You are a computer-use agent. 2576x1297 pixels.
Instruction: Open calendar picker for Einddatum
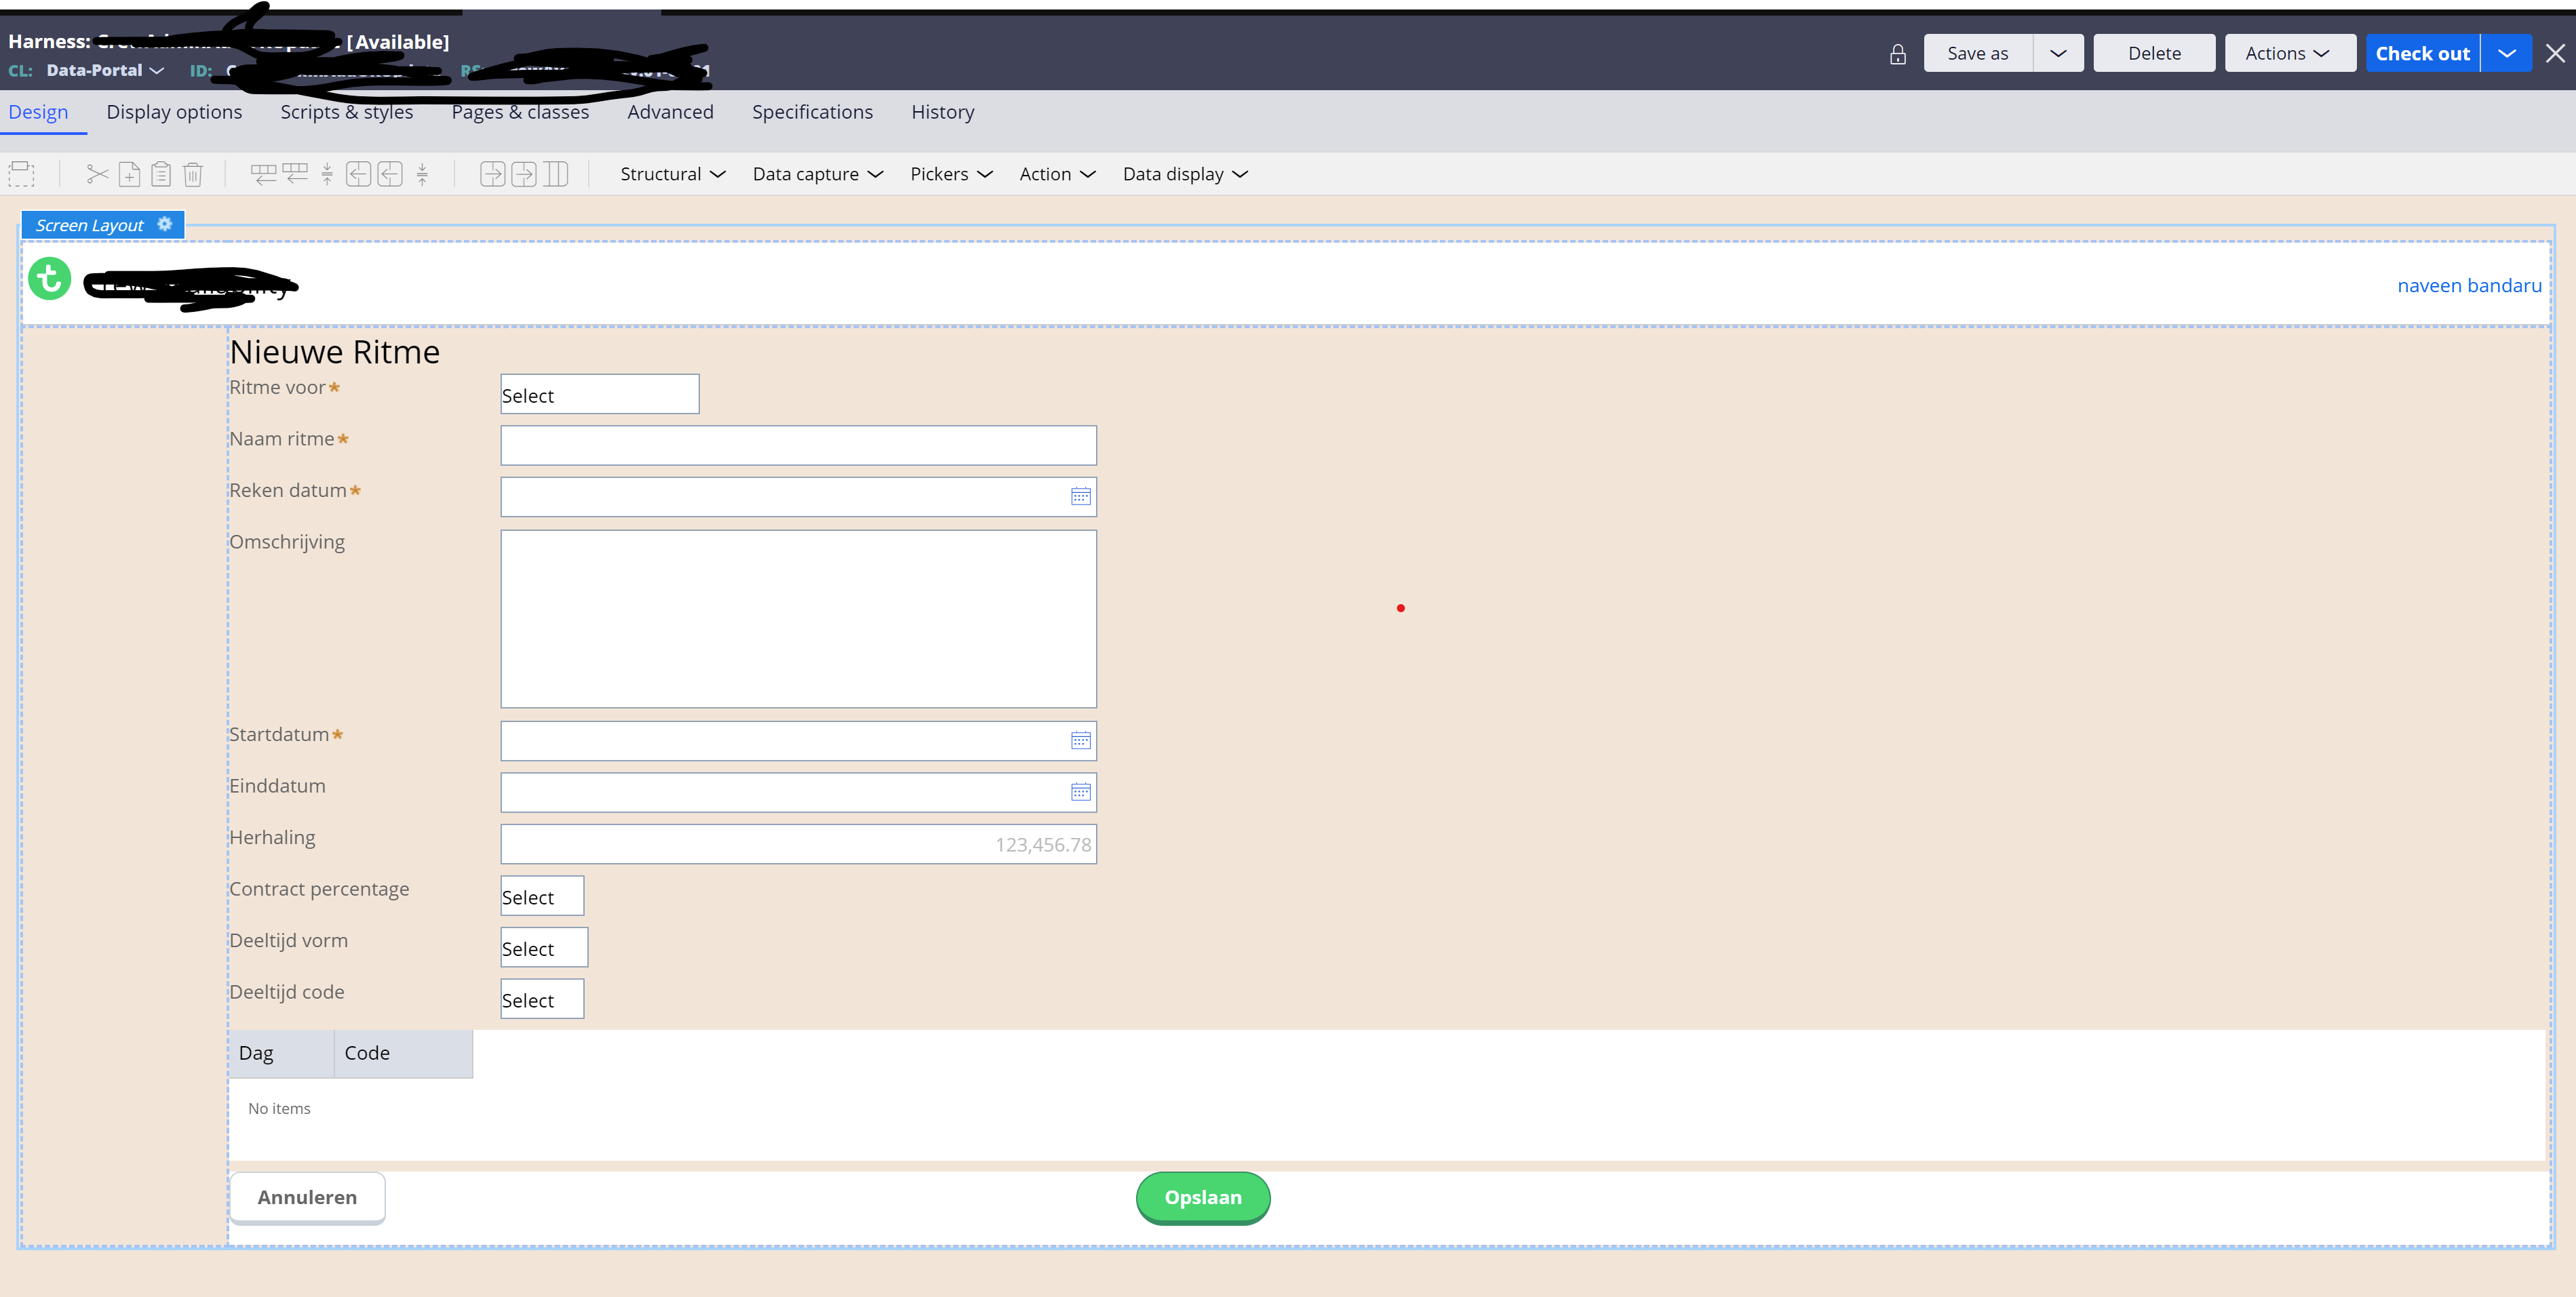click(x=1080, y=792)
